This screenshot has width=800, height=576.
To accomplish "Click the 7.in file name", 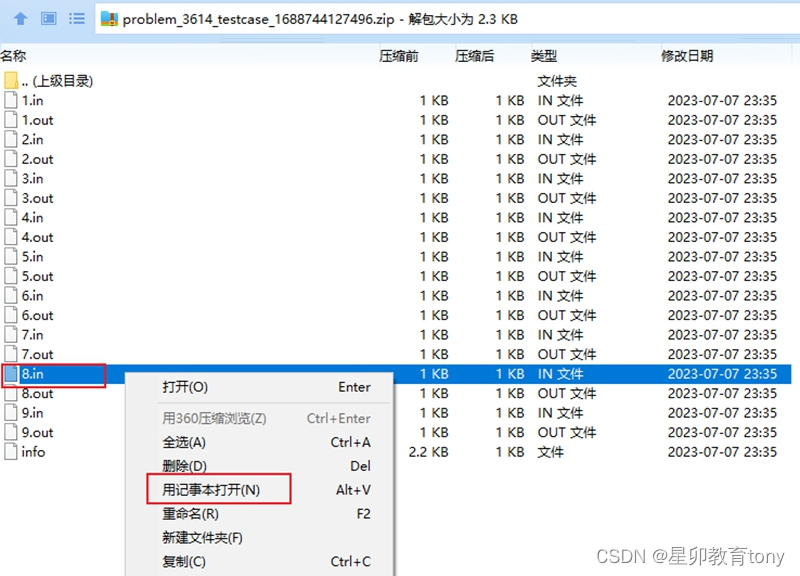I will point(32,335).
